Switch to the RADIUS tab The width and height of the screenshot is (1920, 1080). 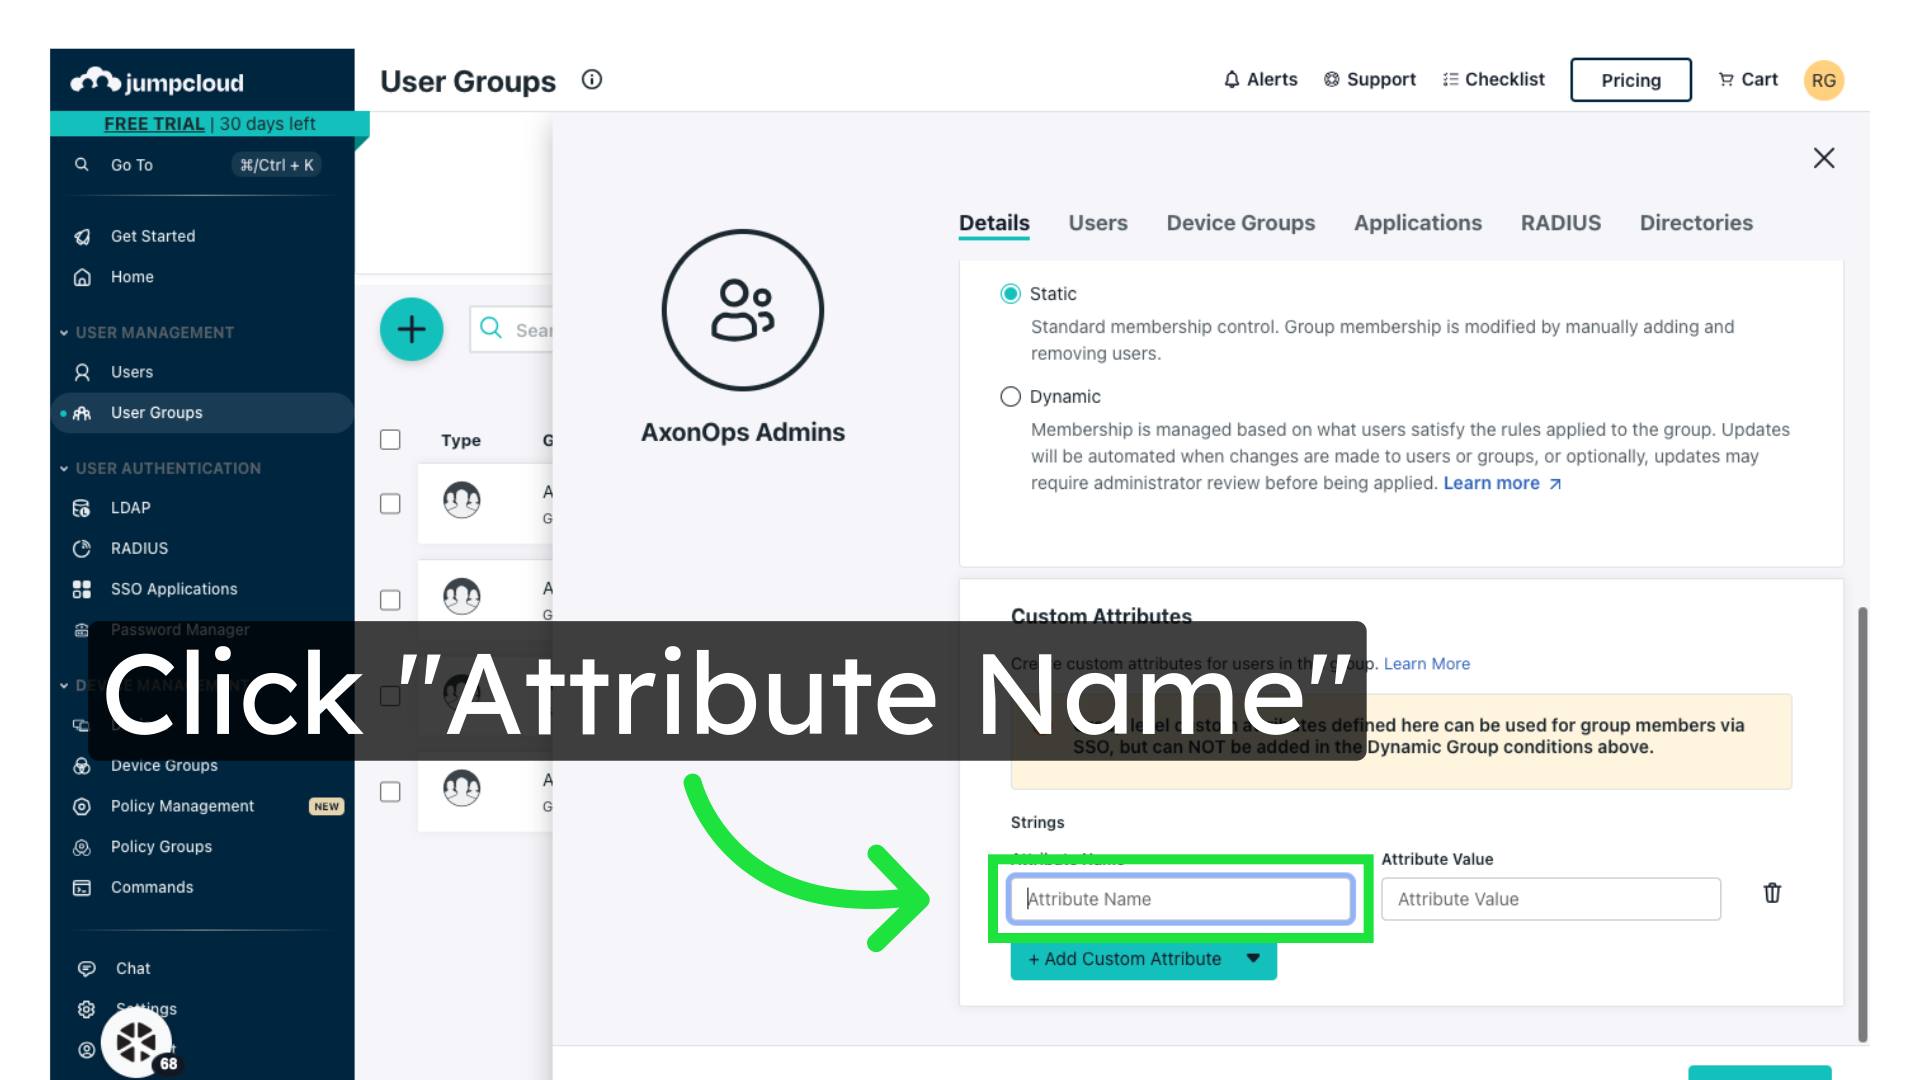pyautogui.click(x=1560, y=223)
